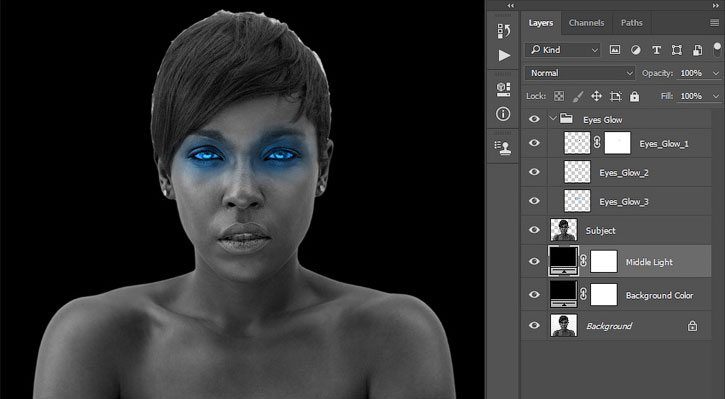Screen dimensions: 725x399
Task: Click link icon on Middle Light layer
Action: (584, 261)
